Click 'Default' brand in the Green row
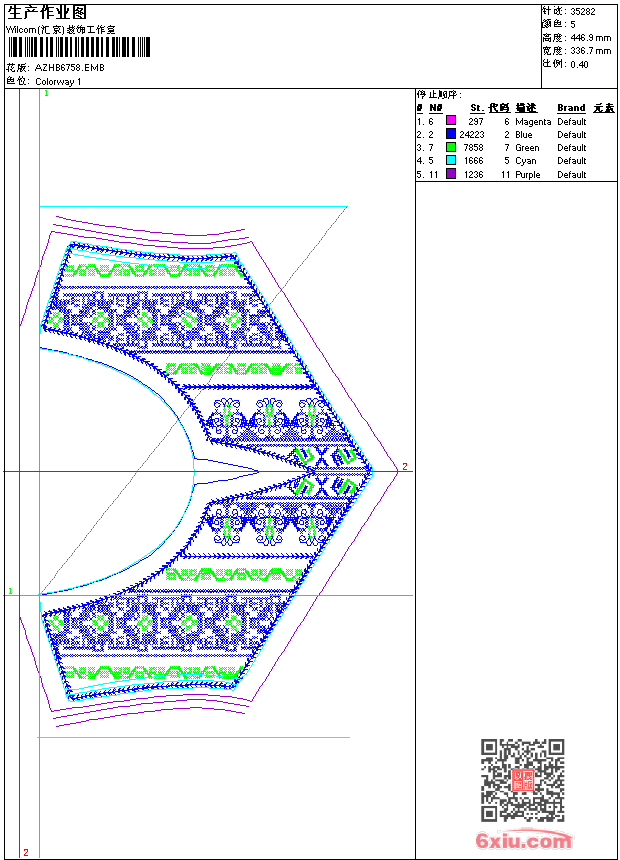Viewport: 620px width, 860px height. tap(572, 148)
